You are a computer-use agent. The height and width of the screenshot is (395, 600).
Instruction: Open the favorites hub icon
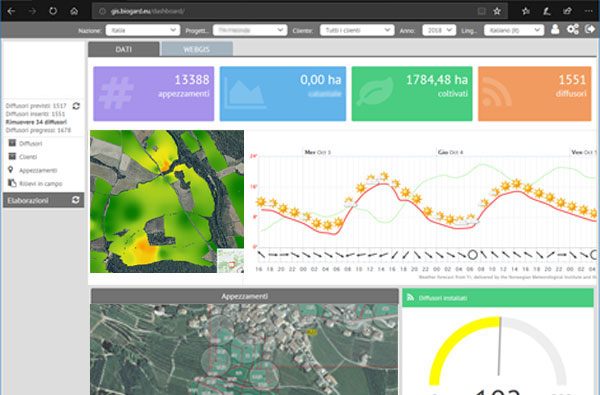click(x=526, y=11)
